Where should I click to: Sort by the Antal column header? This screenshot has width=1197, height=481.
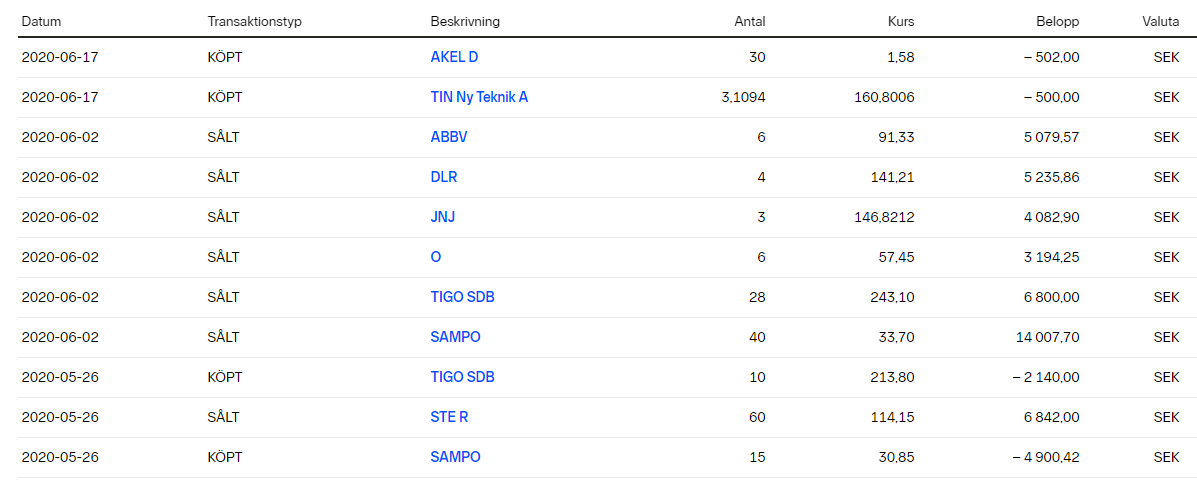750,21
